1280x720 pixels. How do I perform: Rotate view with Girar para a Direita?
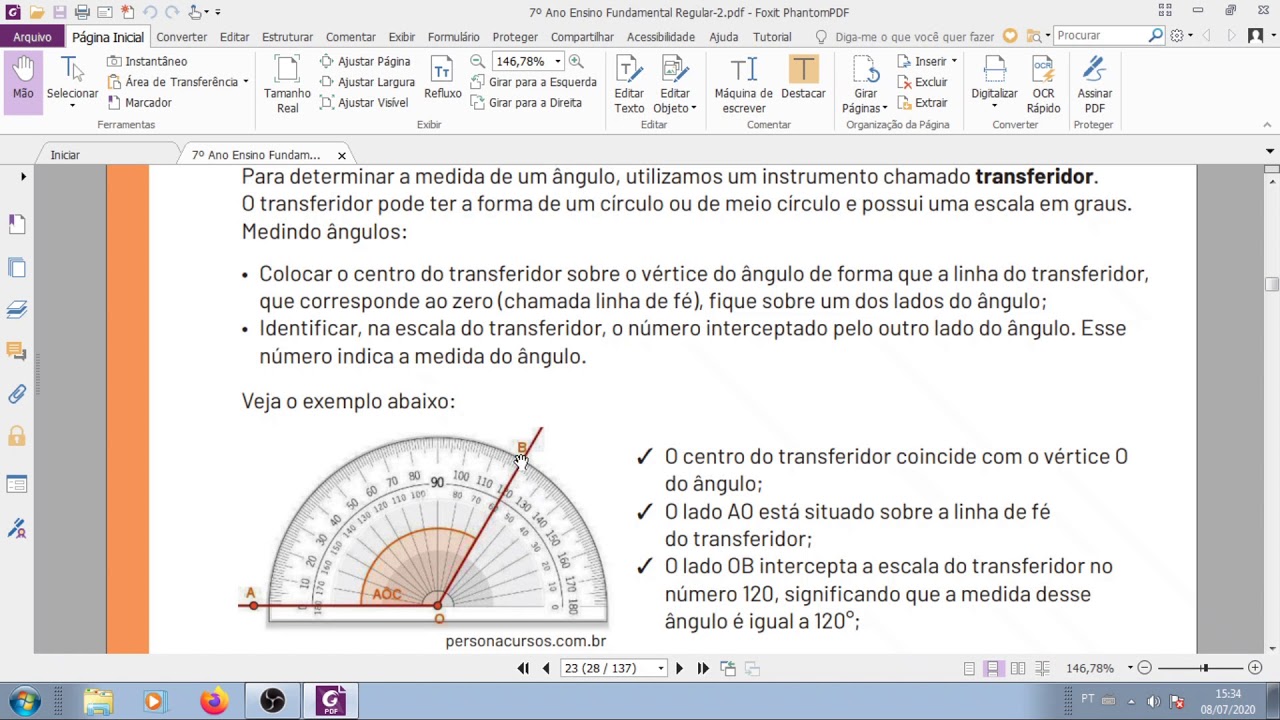pyautogui.click(x=526, y=103)
